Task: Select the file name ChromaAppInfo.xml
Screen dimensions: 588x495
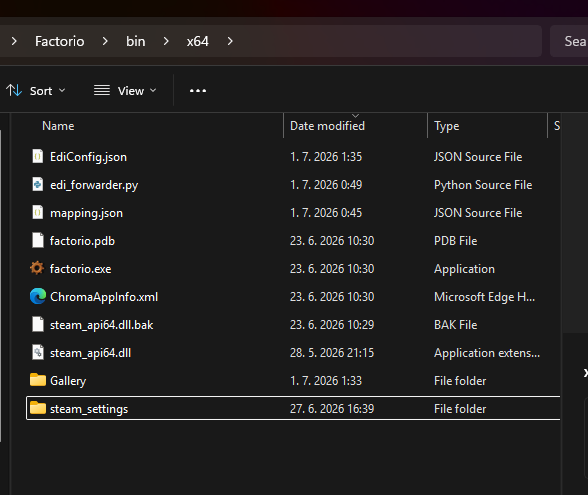Action: [x=104, y=297]
